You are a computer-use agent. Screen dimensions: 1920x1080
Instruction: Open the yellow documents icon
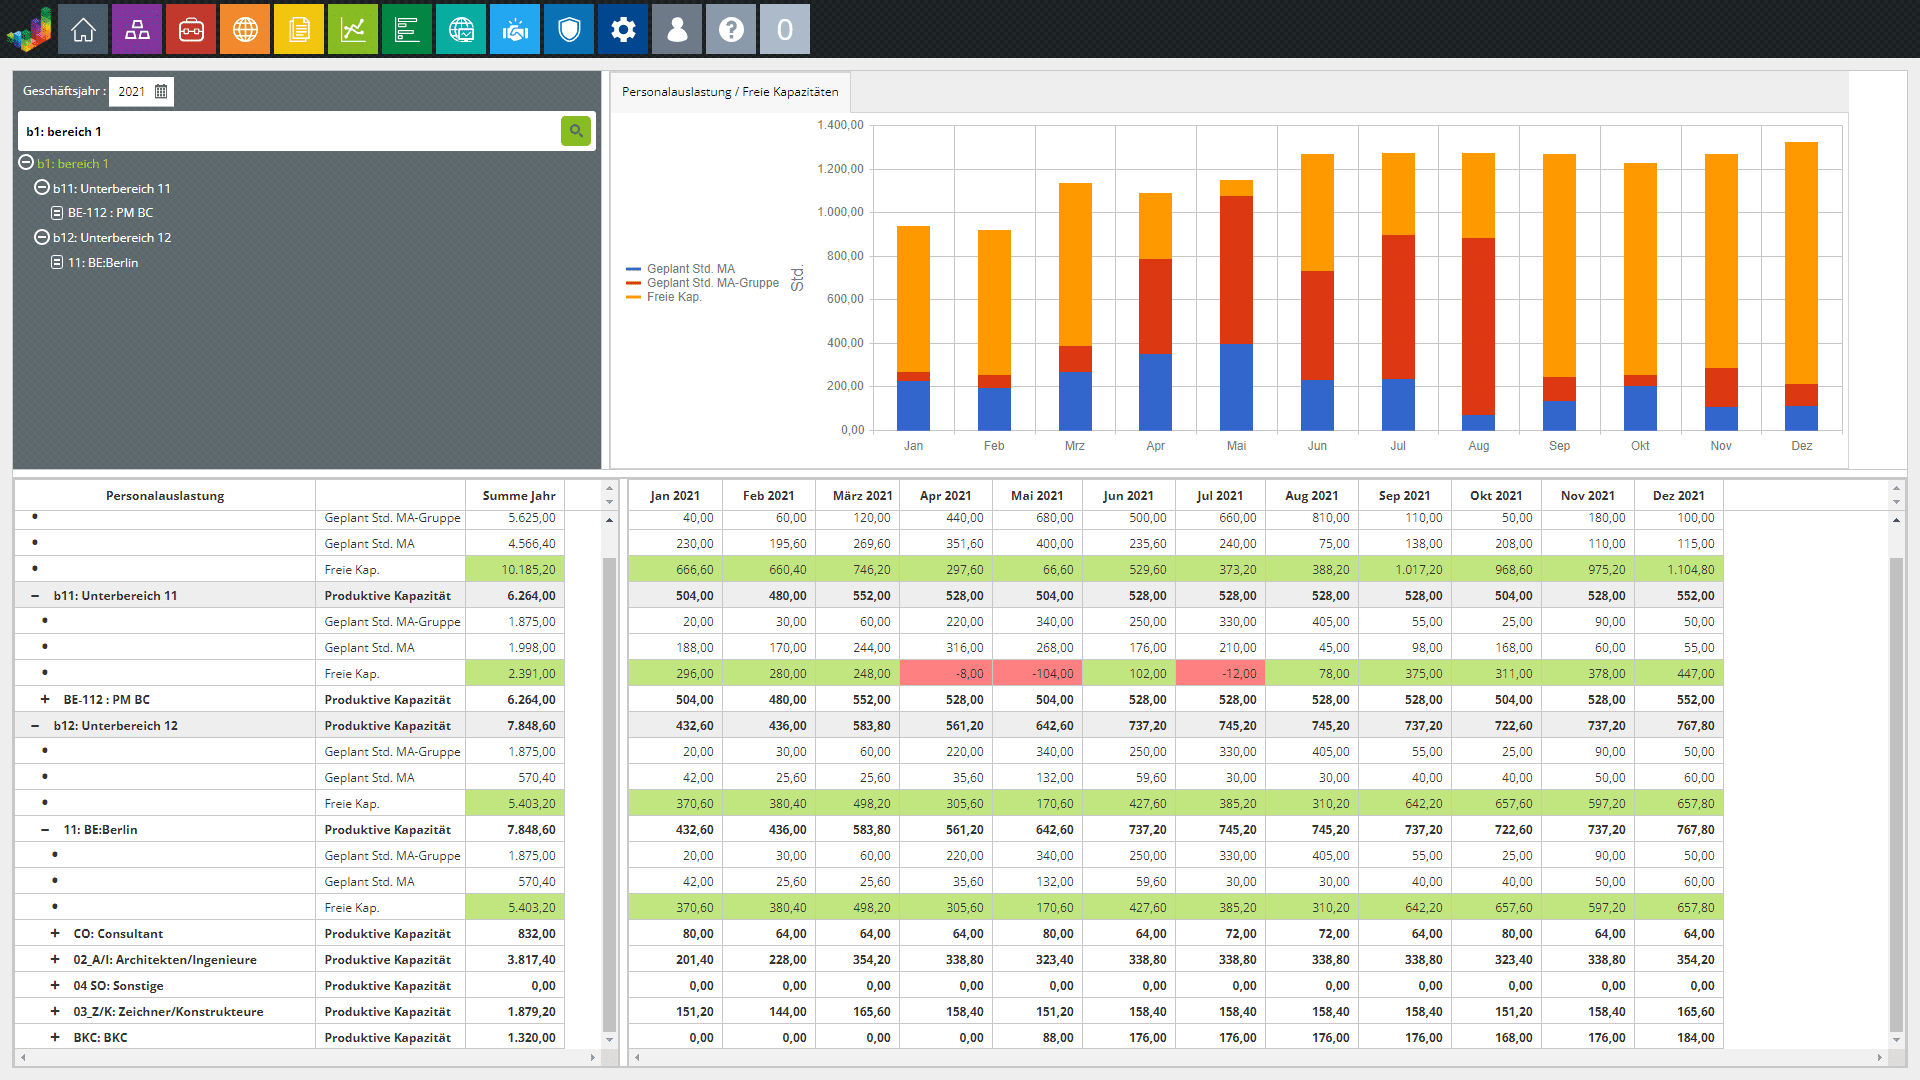[299, 29]
